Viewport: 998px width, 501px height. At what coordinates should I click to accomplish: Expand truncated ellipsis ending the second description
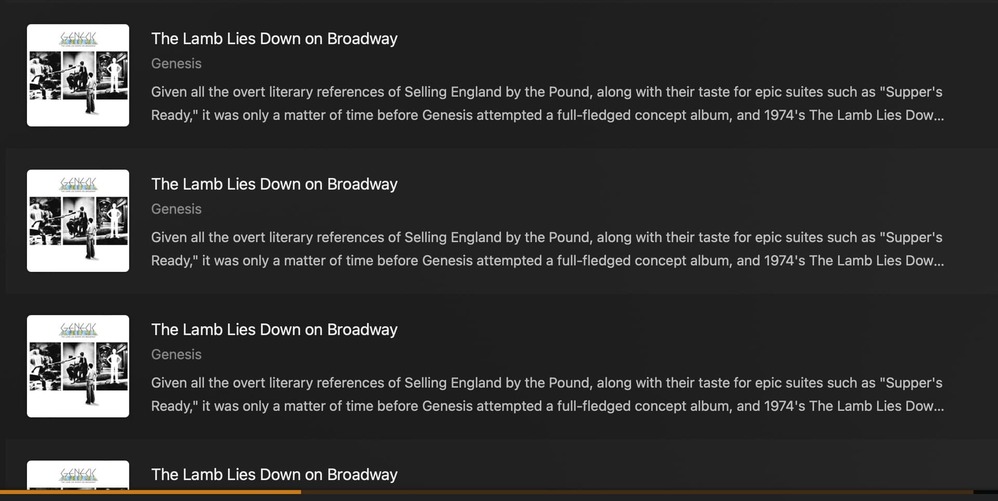(x=937, y=261)
